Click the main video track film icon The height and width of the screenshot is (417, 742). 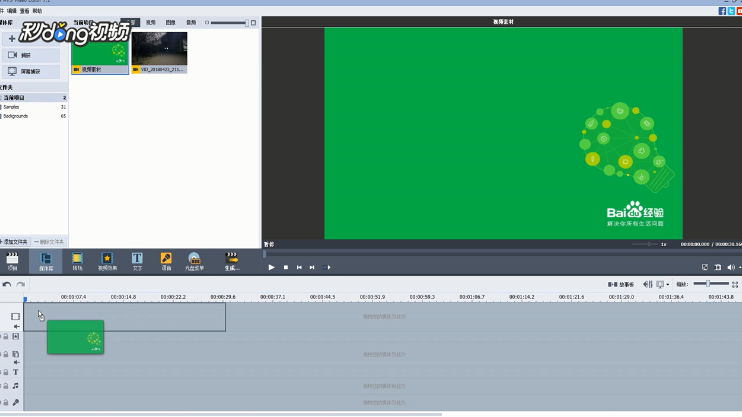15,316
